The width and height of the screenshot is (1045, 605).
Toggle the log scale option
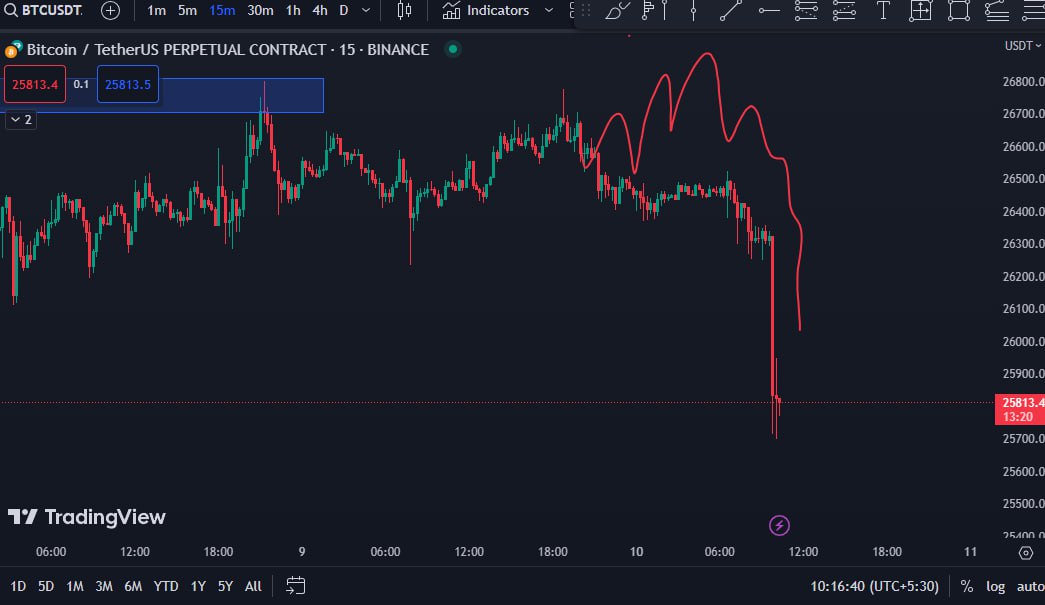click(995, 586)
